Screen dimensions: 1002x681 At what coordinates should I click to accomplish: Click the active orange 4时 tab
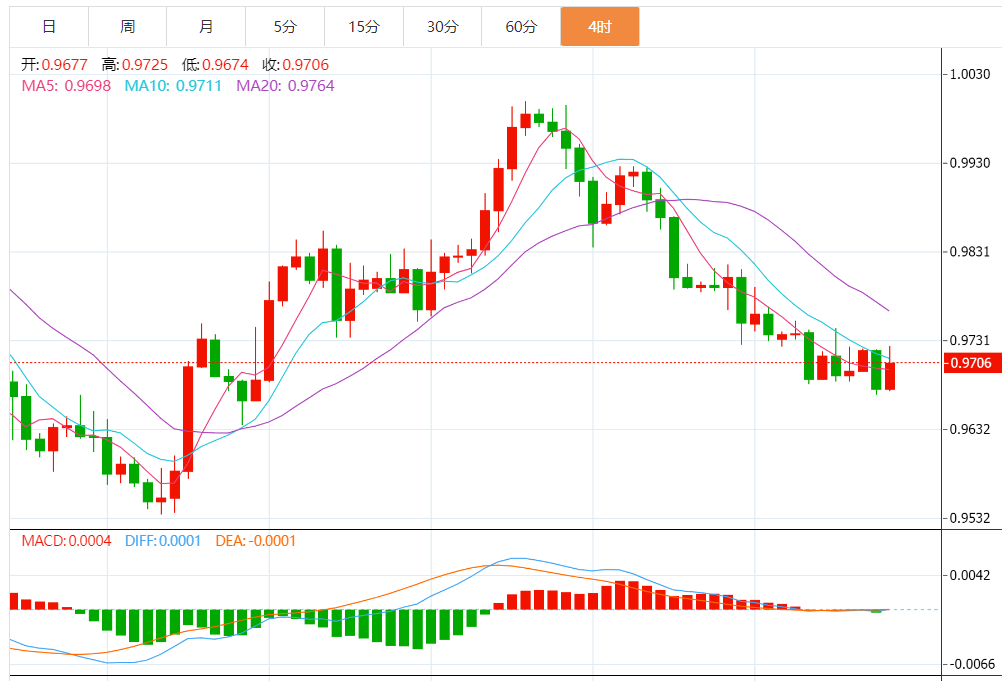(x=599, y=27)
